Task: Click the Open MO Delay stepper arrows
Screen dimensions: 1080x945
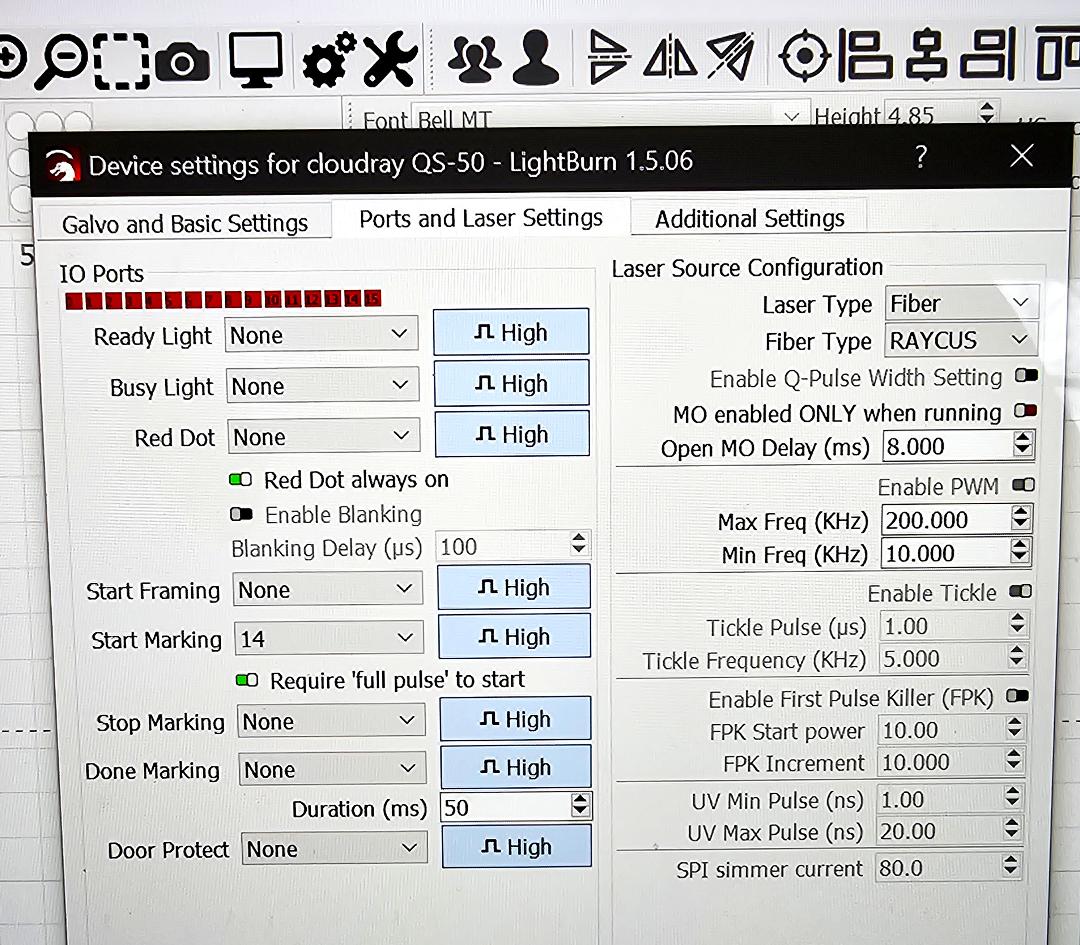Action: coord(1023,446)
